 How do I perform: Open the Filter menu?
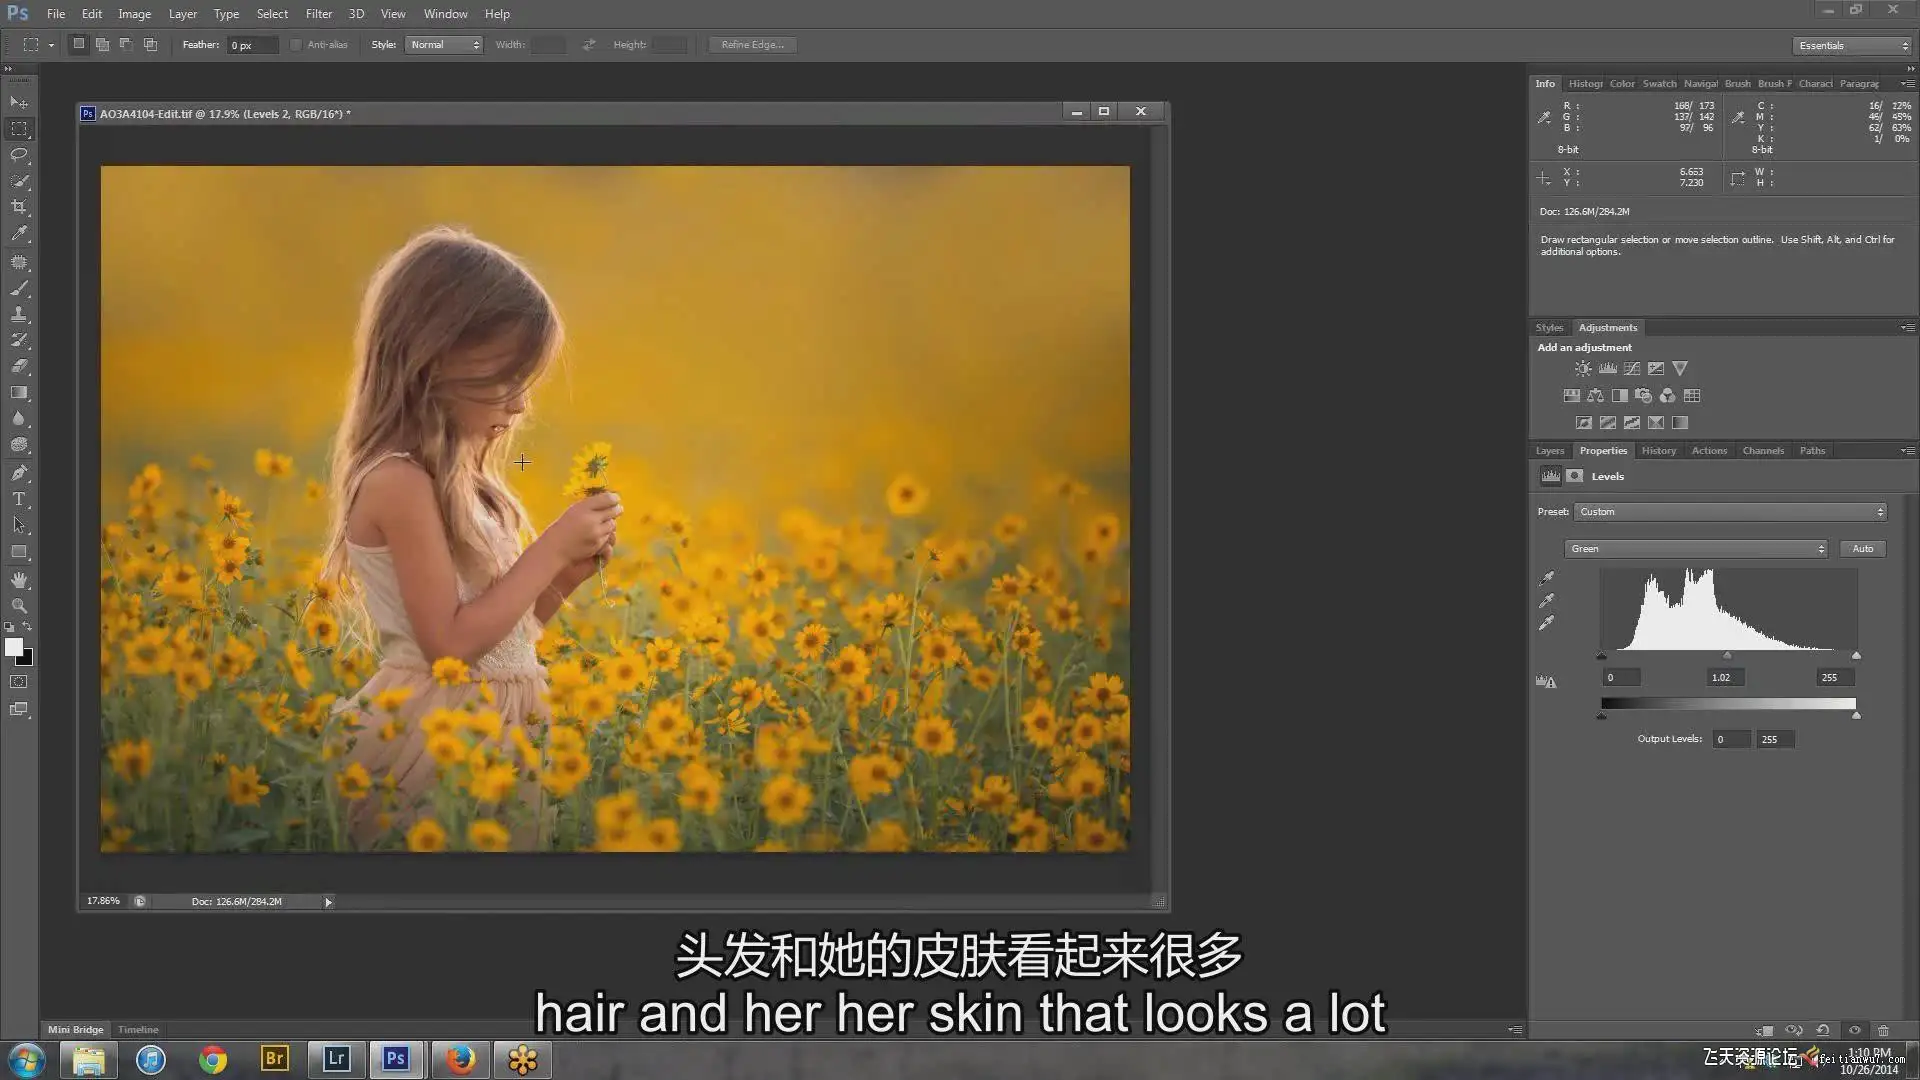tap(318, 14)
